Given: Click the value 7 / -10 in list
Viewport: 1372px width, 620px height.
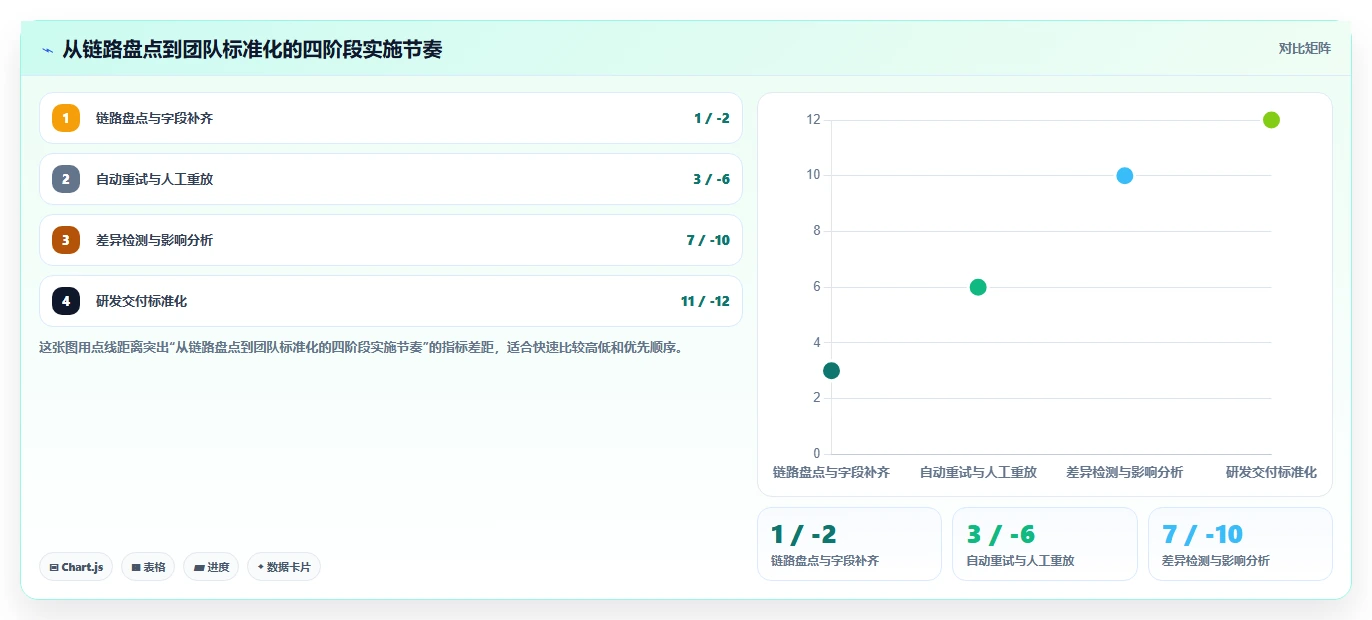Looking at the screenshot, I should coord(708,240).
